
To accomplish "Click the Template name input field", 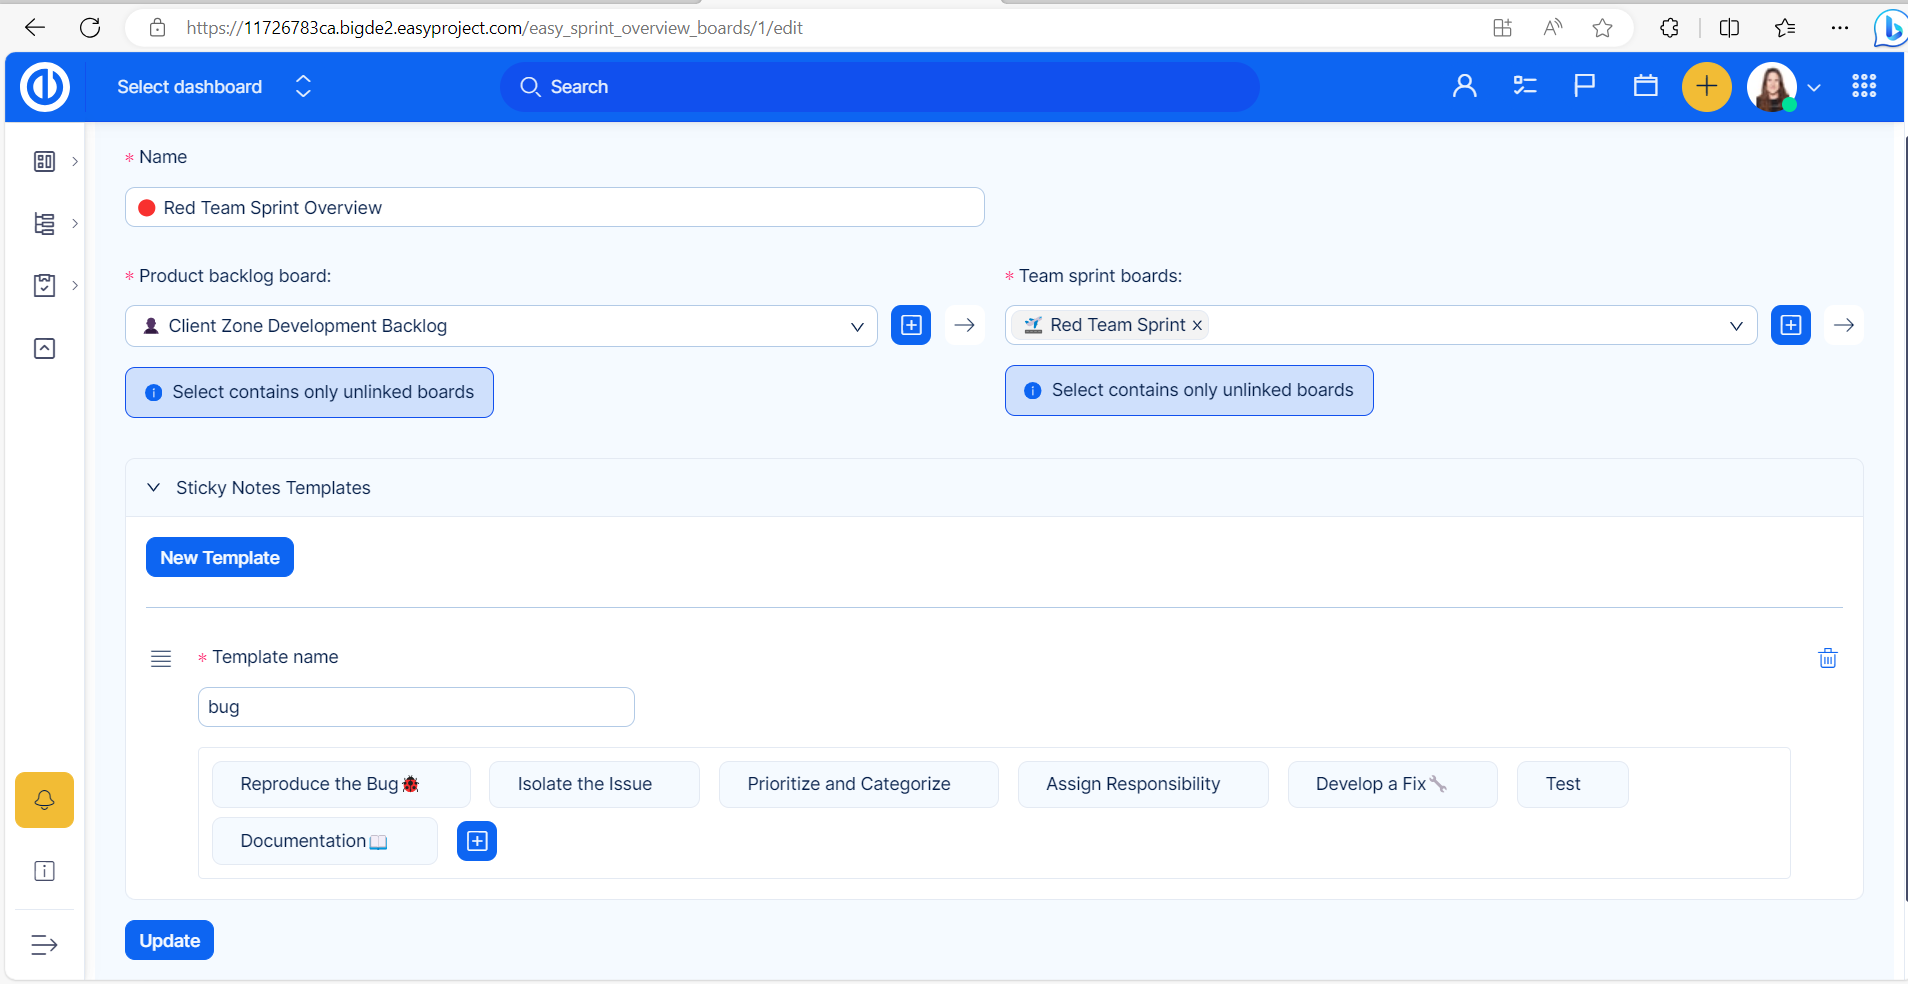I will pos(416,707).
